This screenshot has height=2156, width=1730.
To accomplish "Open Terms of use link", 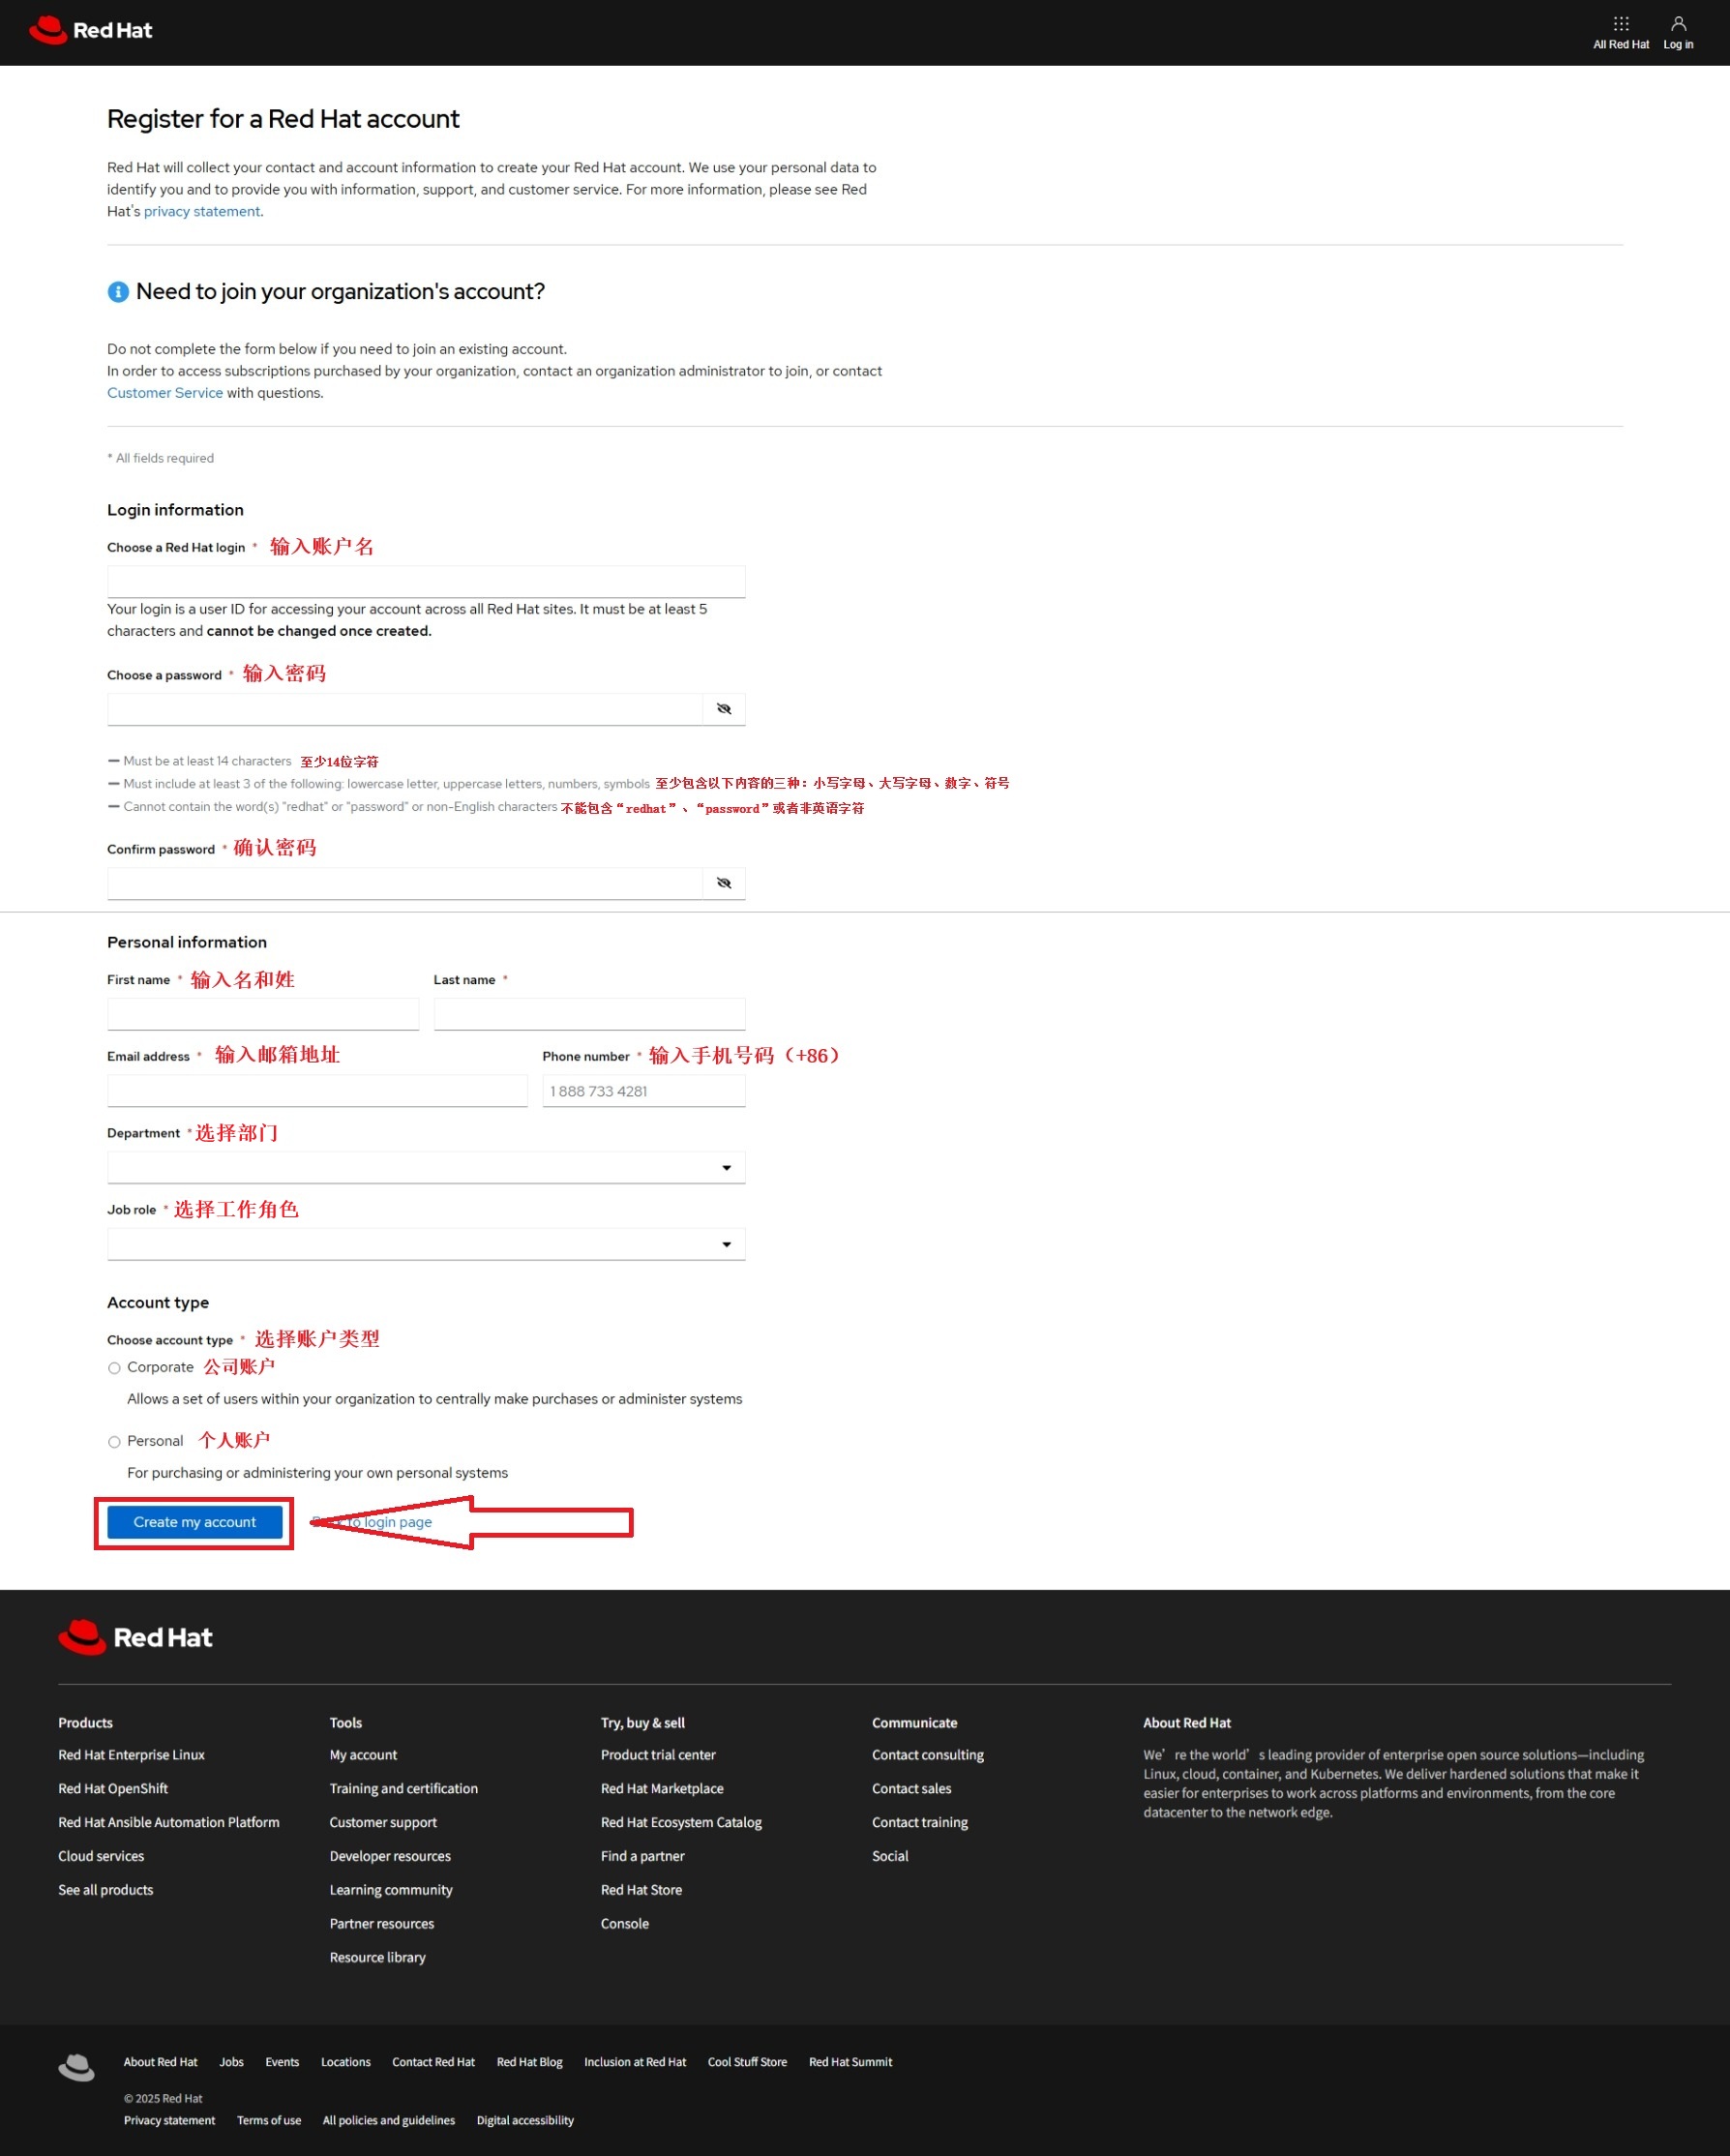I will (x=269, y=2120).
